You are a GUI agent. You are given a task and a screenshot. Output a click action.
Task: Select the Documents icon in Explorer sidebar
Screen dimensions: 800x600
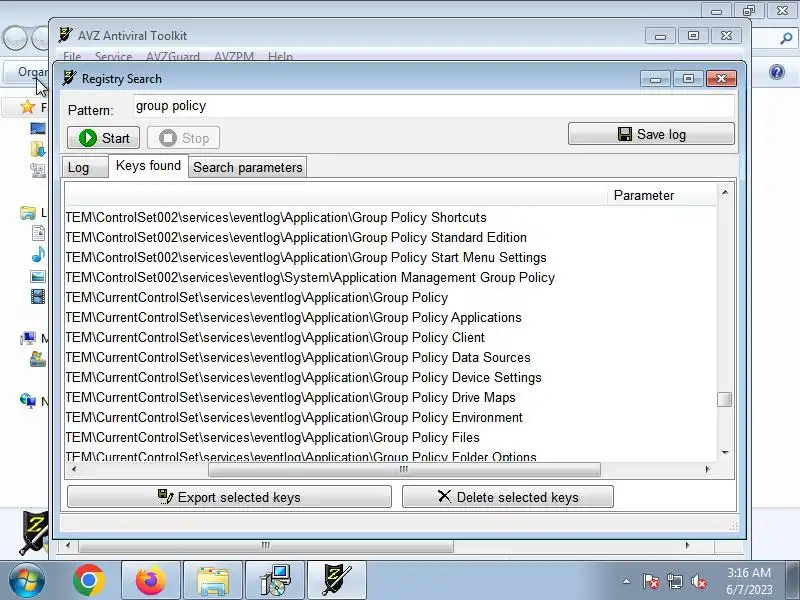(38, 233)
